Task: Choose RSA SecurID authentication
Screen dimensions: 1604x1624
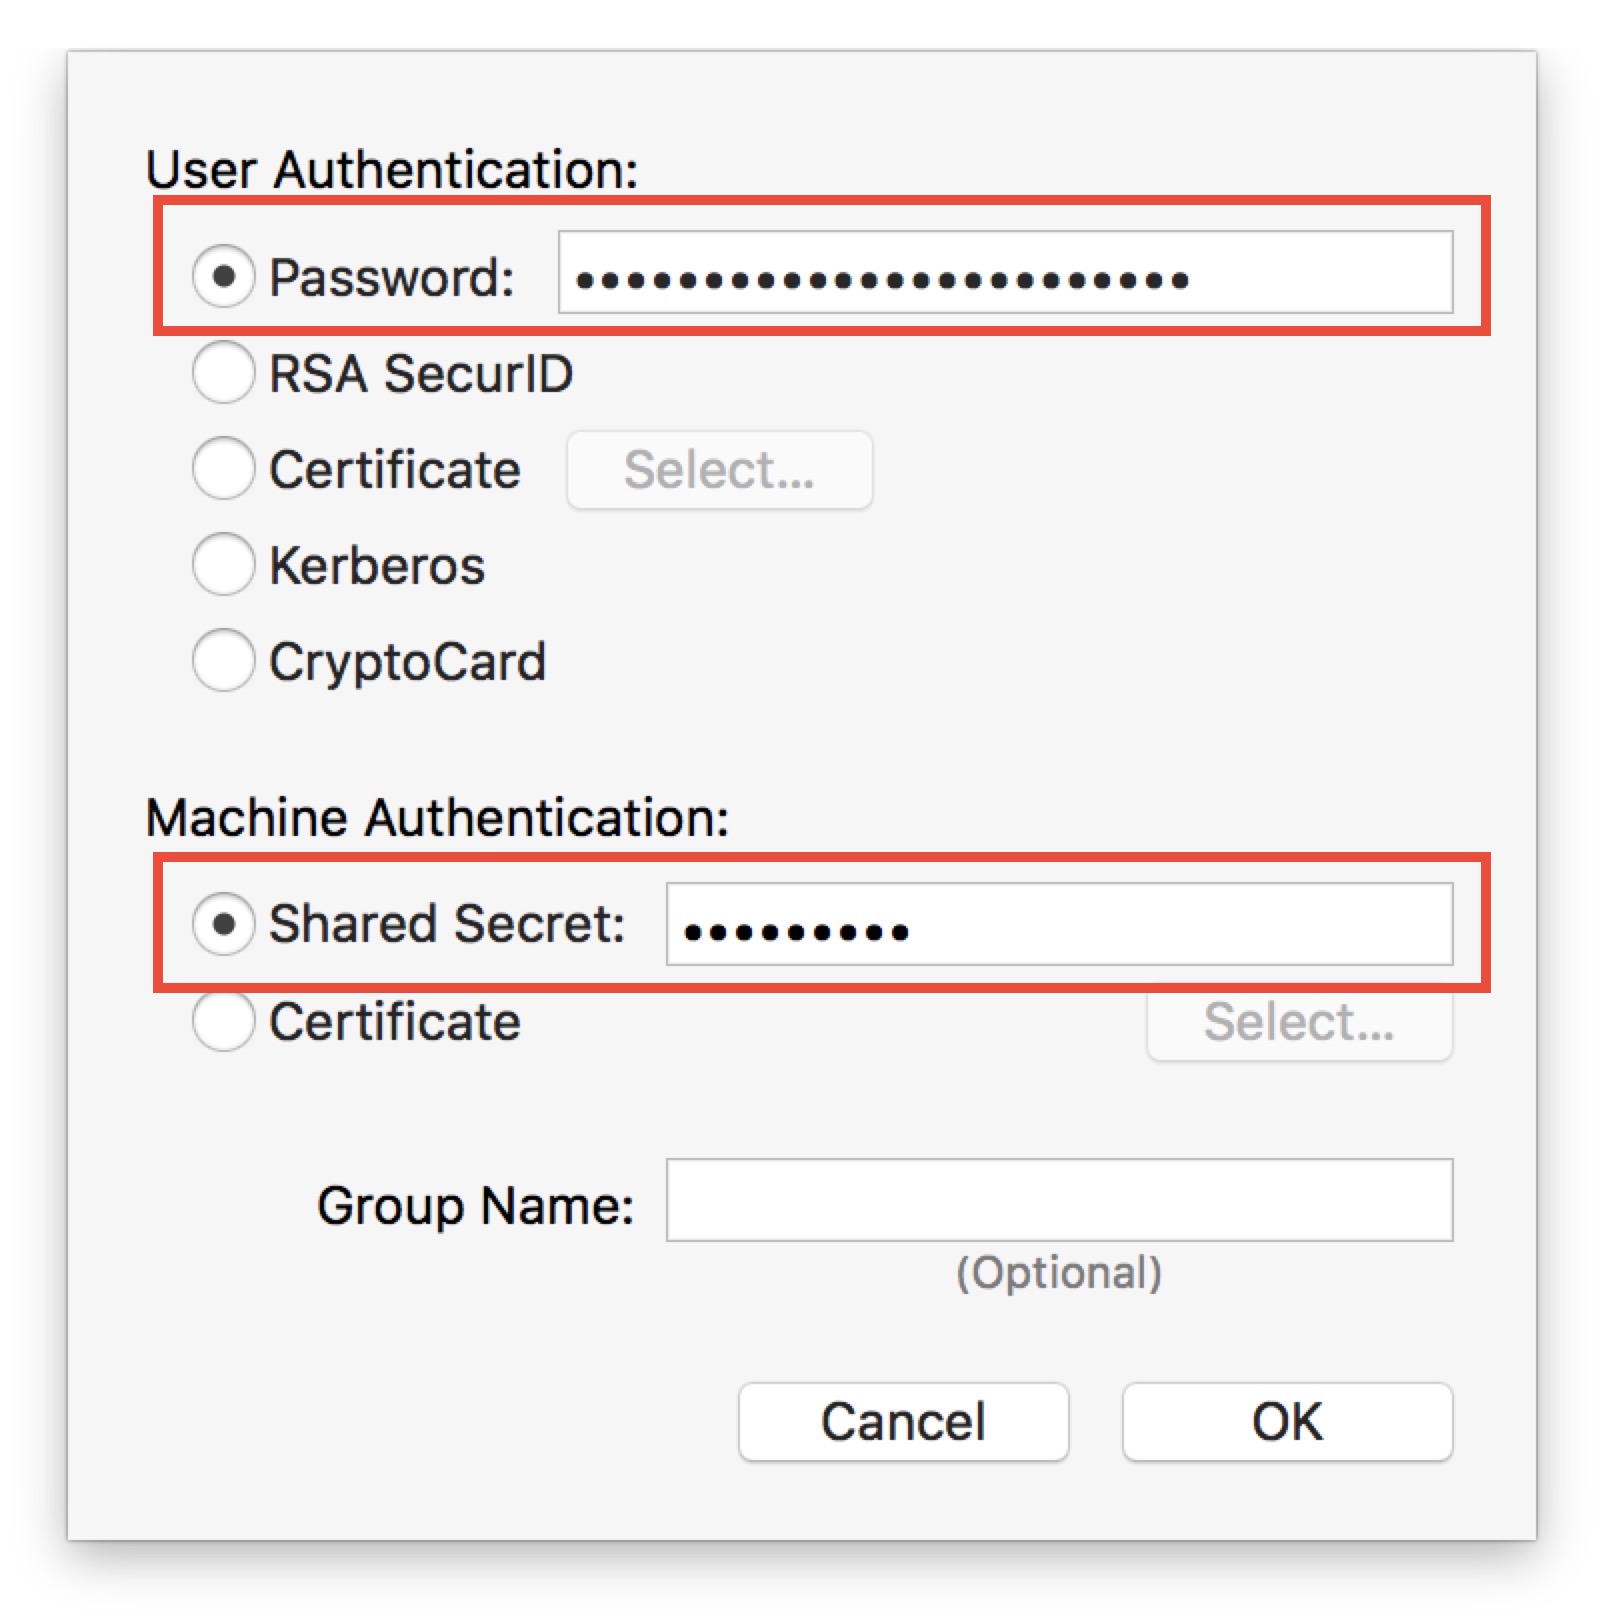Action: pyautogui.click(x=224, y=373)
